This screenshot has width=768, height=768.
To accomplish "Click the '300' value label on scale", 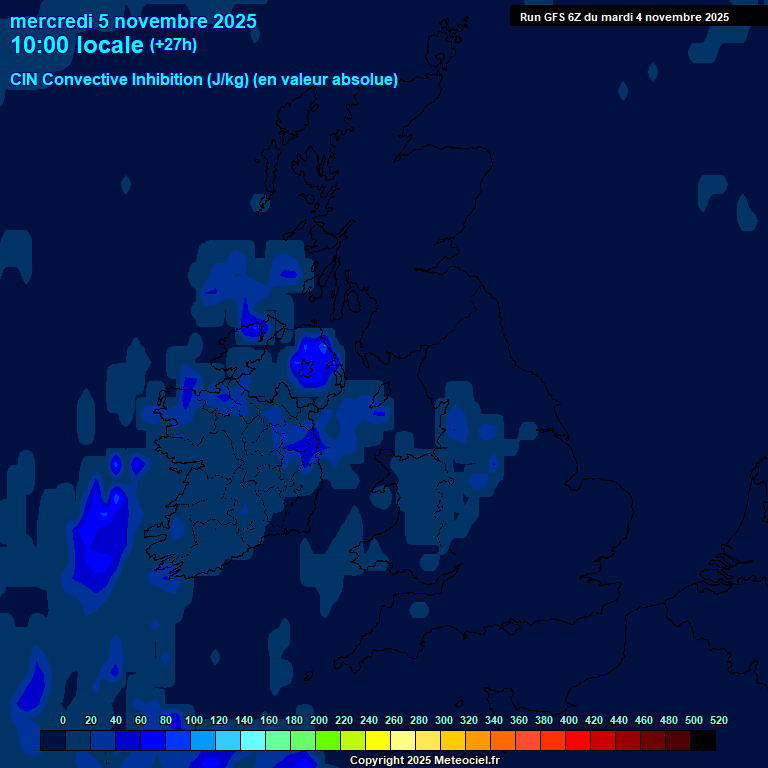I will tap(443, 720).
